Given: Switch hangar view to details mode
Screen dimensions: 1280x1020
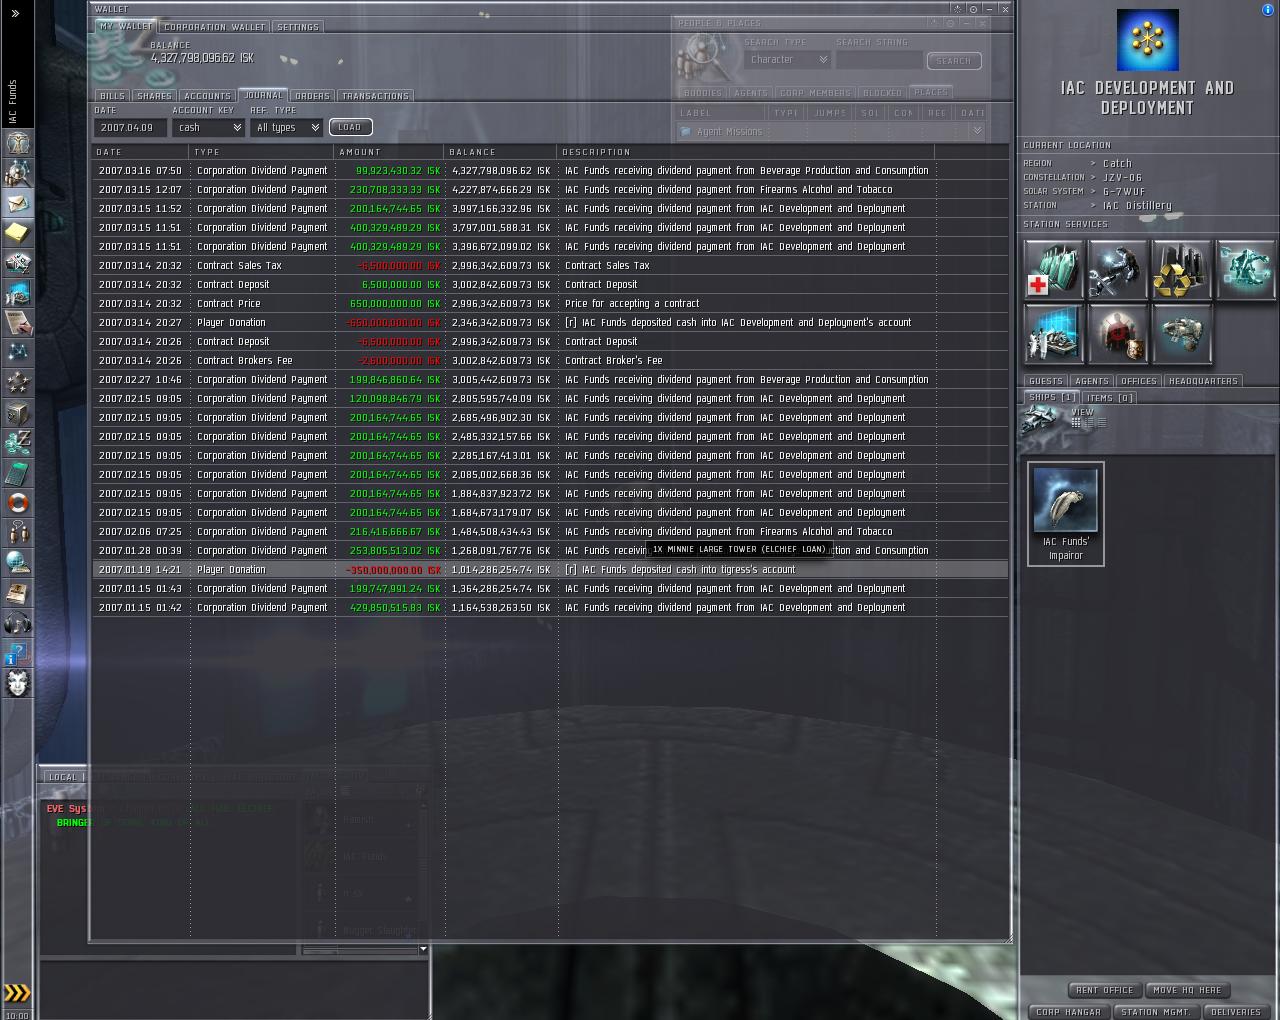Looking at the screenshot, I should 1089,423.
